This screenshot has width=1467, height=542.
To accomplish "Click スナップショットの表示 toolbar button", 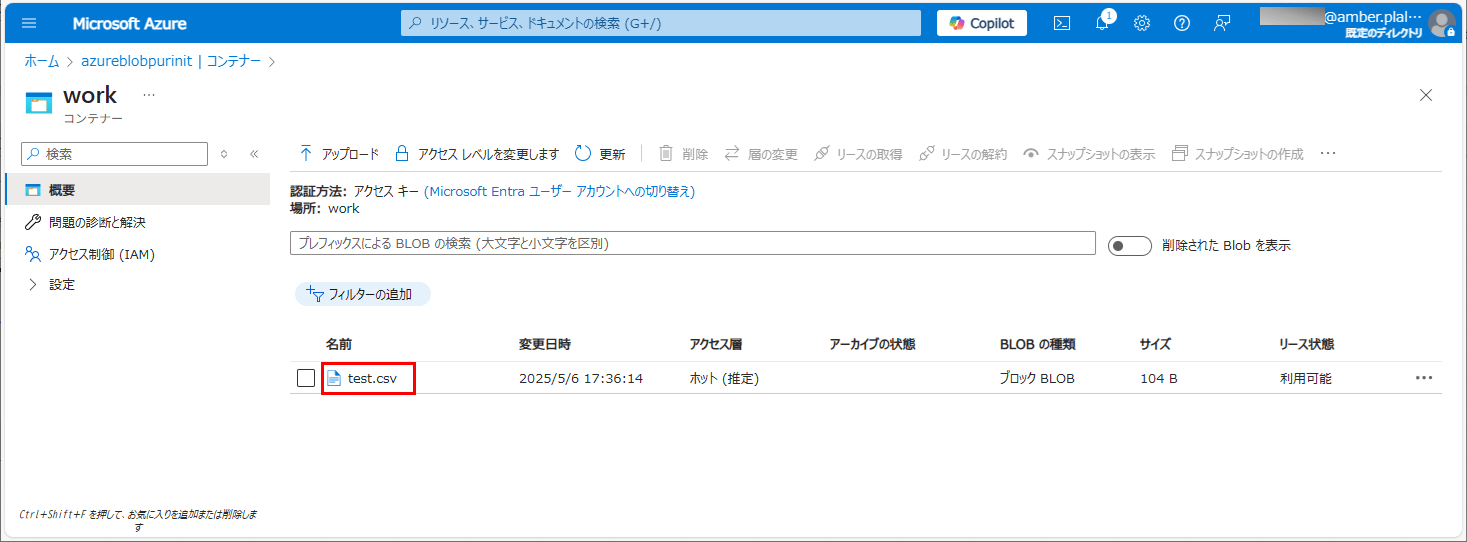I will click(x=1089, y=154).
